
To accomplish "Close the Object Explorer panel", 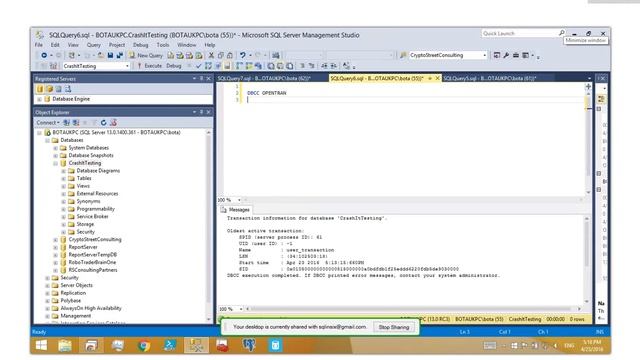I will pos(209,112).
